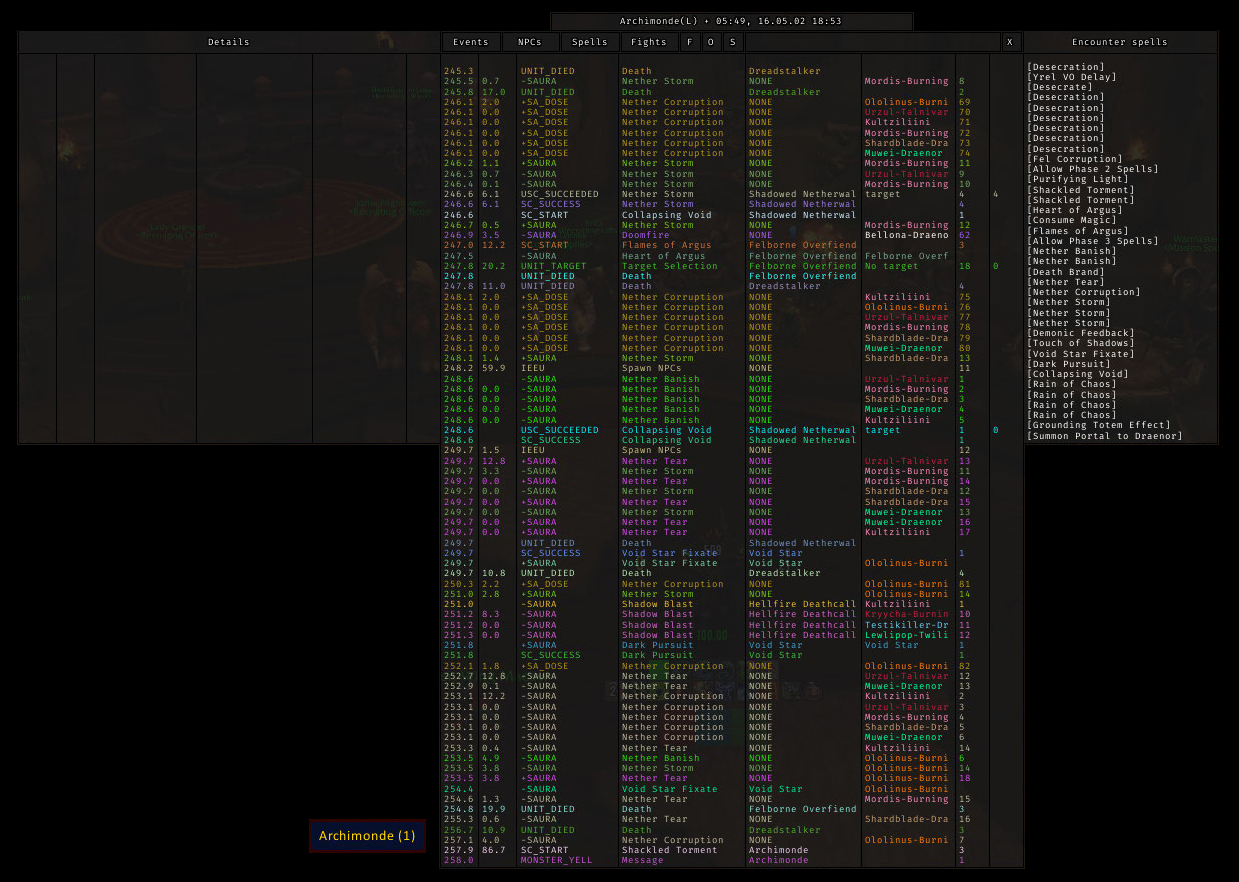Viewport: 1239px width, 882px height.
Task: Open the Fights tab
Action: (x=649, y=42)
